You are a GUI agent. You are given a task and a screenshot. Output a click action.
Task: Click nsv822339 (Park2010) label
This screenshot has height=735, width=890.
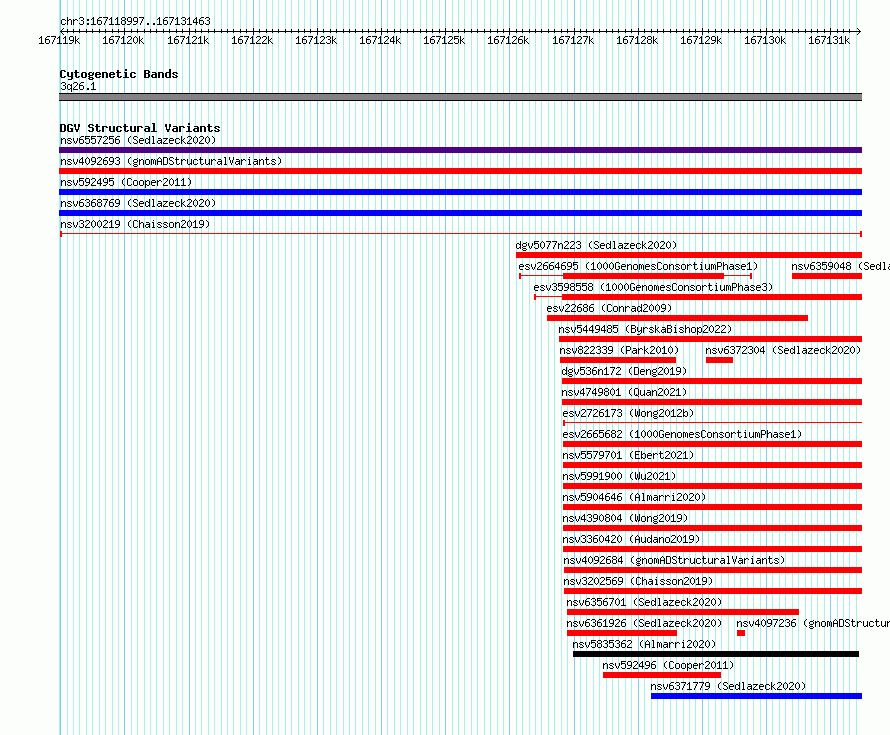619,350
